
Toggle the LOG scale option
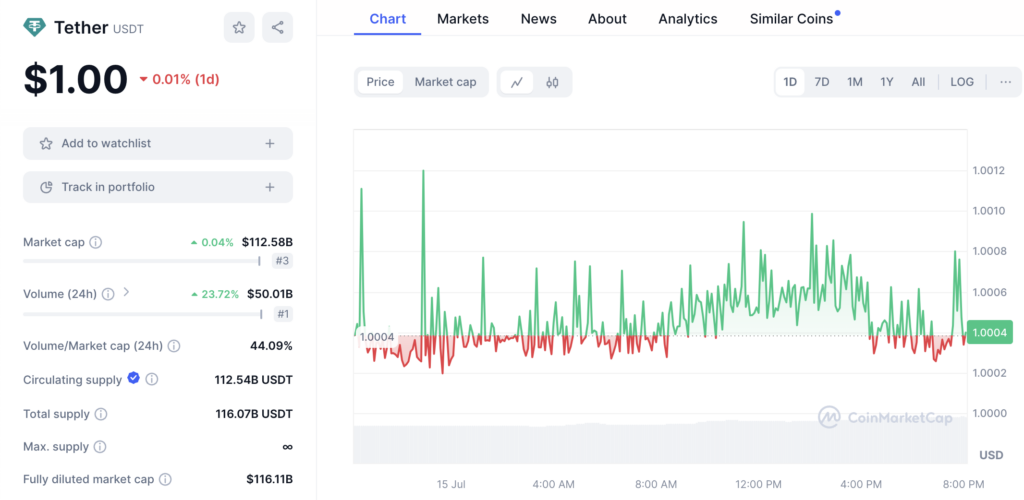pos(962,82)
